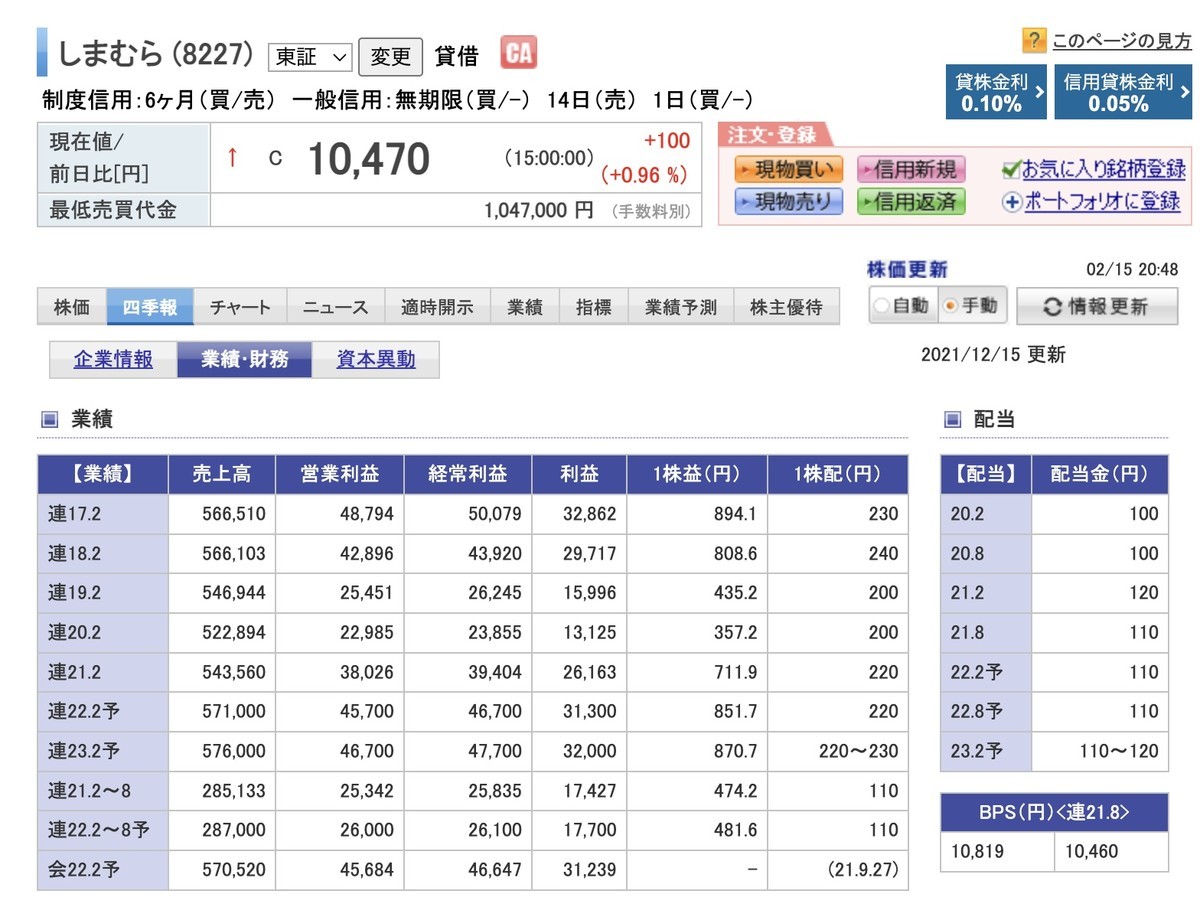Select the 手動 price update radio button
Viewport: 1200px width, 920px height.
tap(950, 306)
